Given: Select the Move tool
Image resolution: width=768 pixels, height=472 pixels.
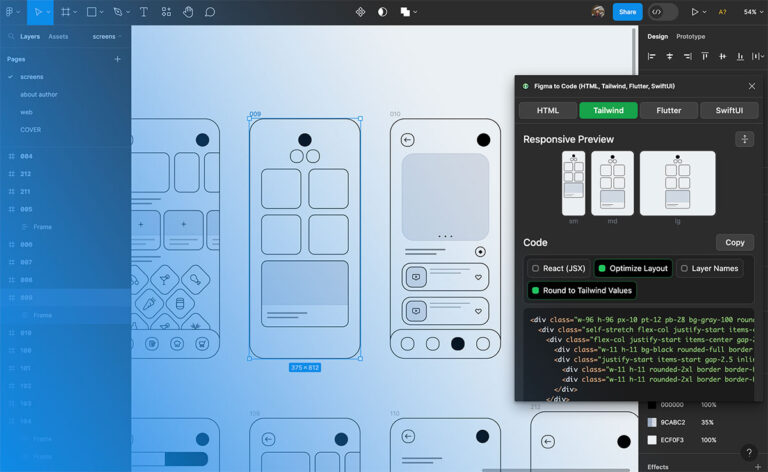Looking at the screenshot, I should [x=38, y=12].
